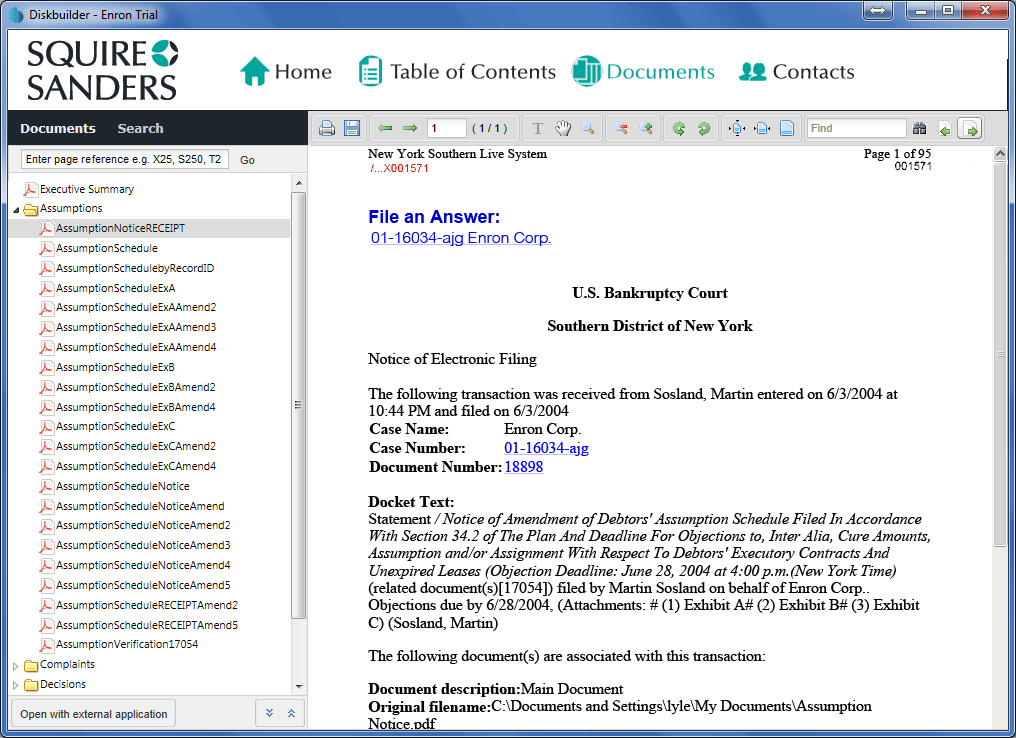Collapse all tree nodes with double-up chevrons

(x=291, y=713)
